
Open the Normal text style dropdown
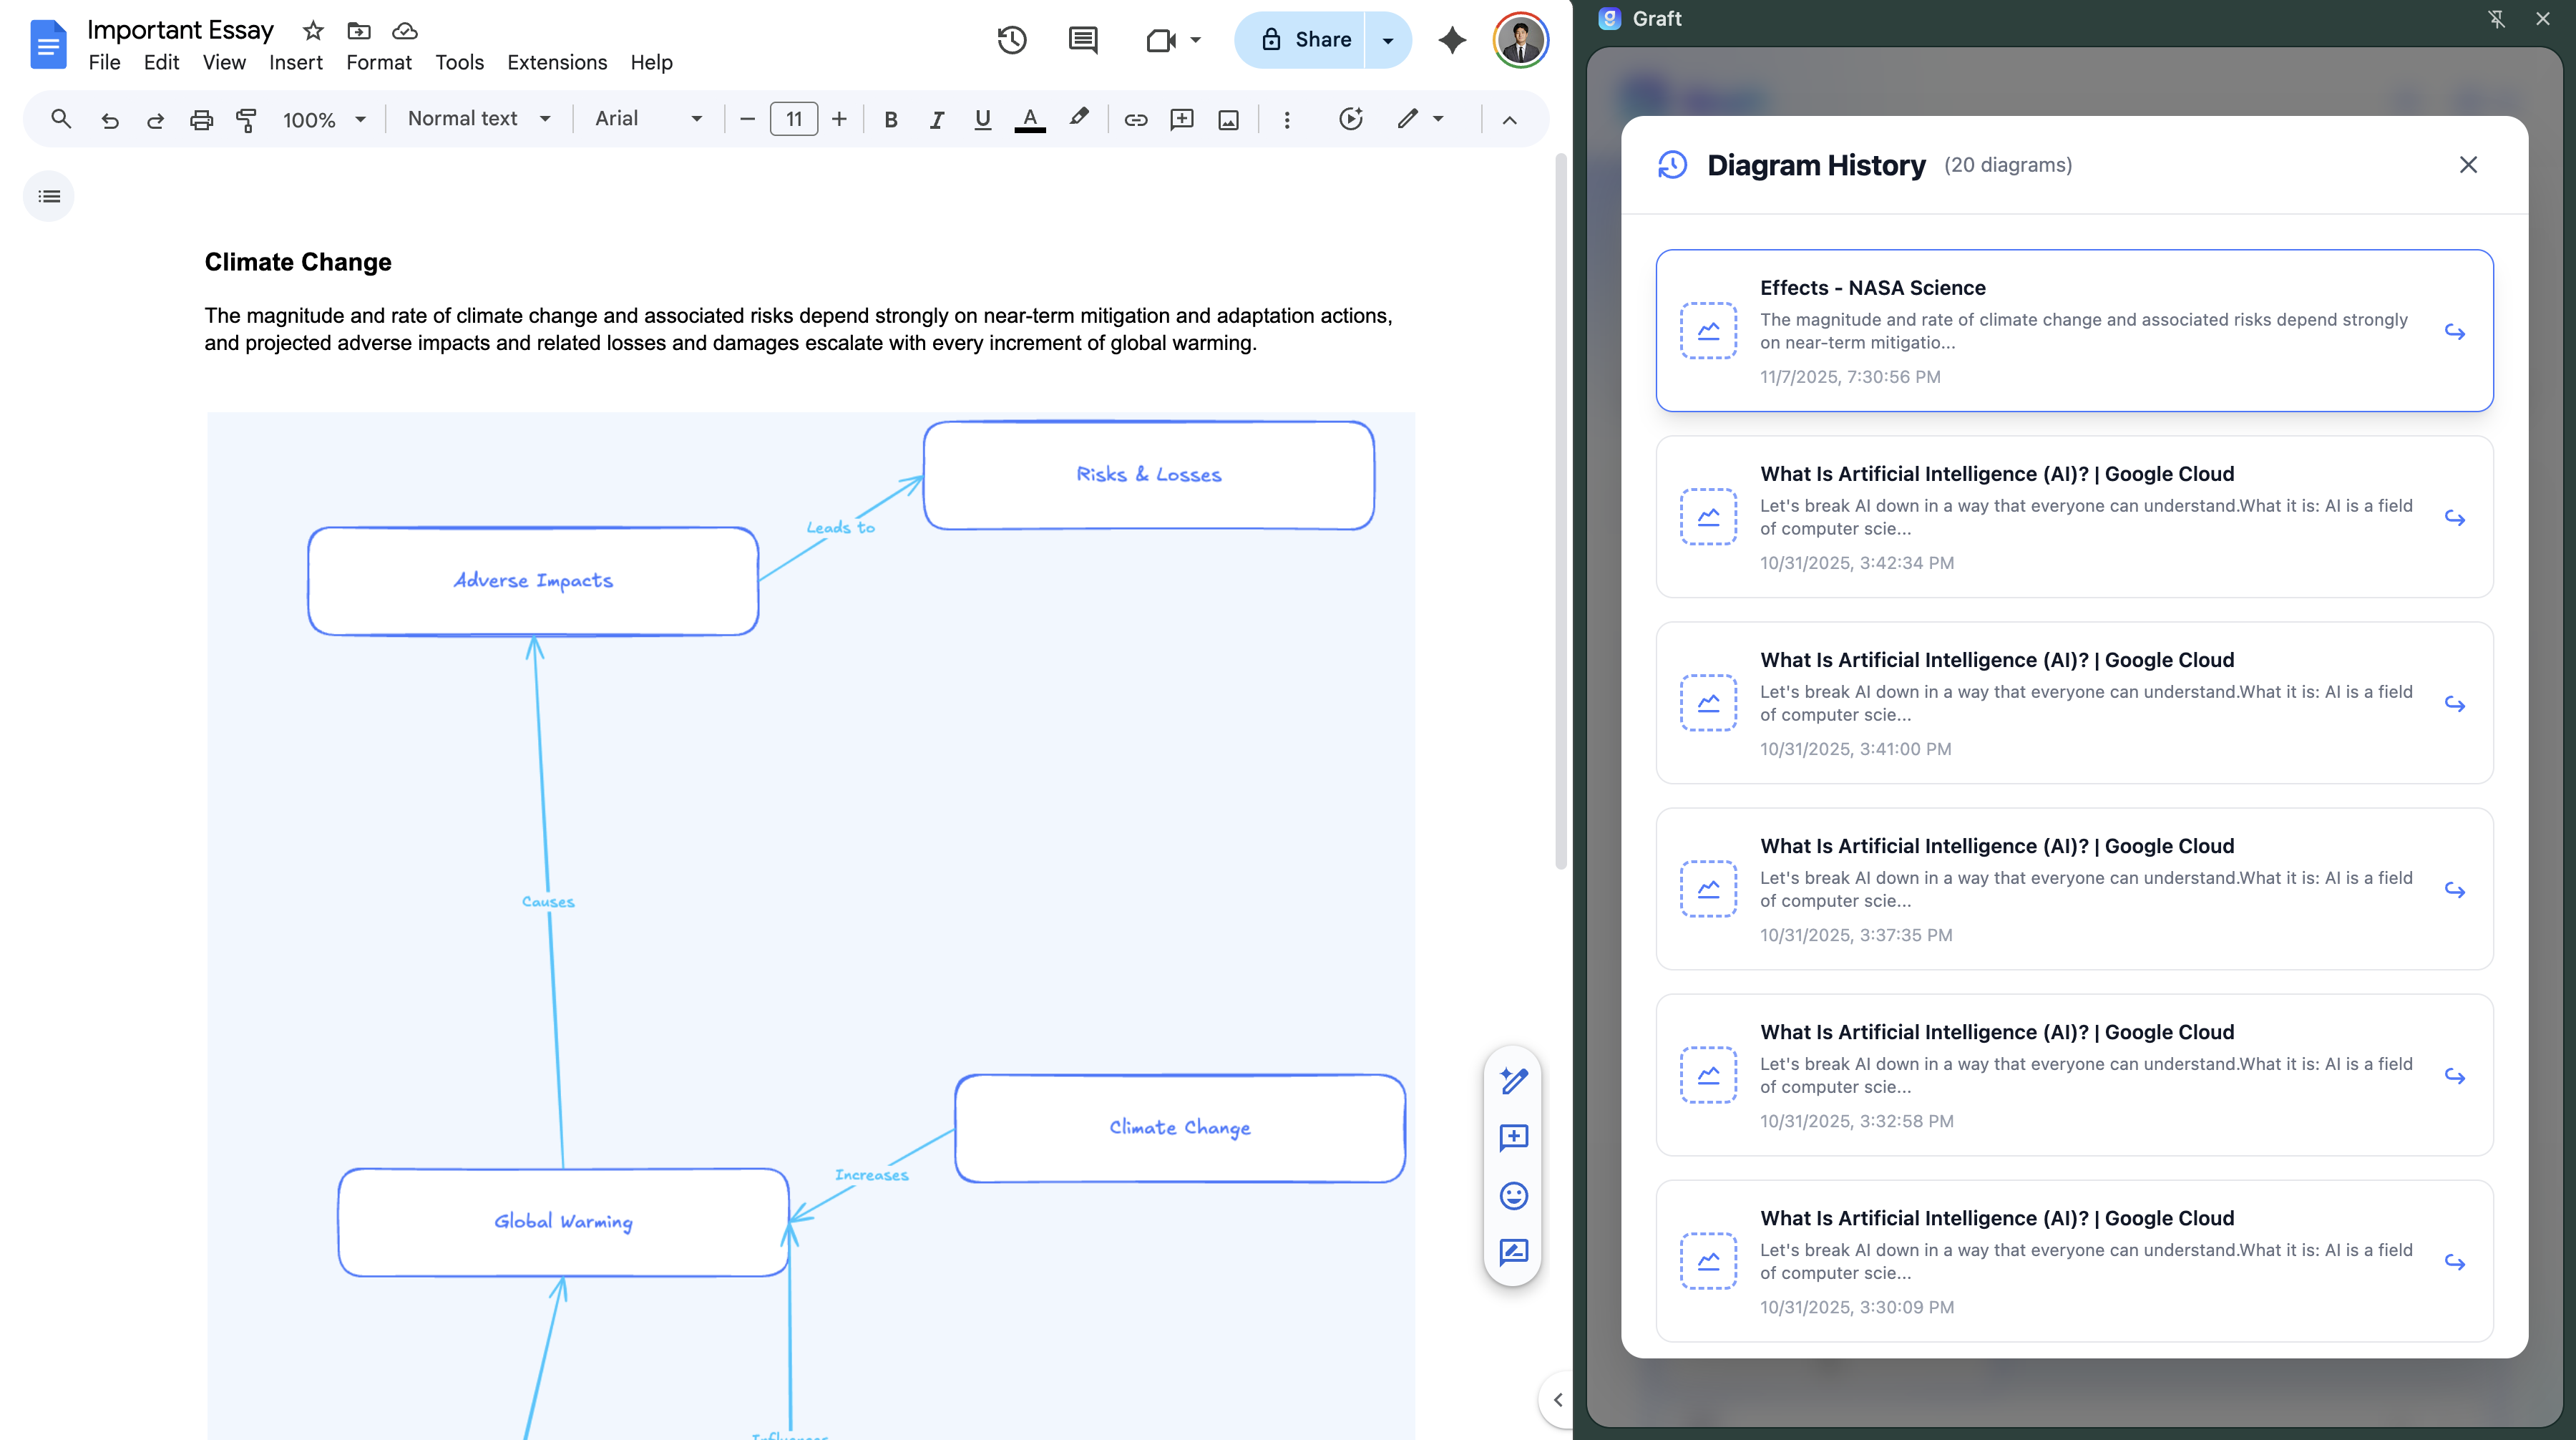coord(478,119)
